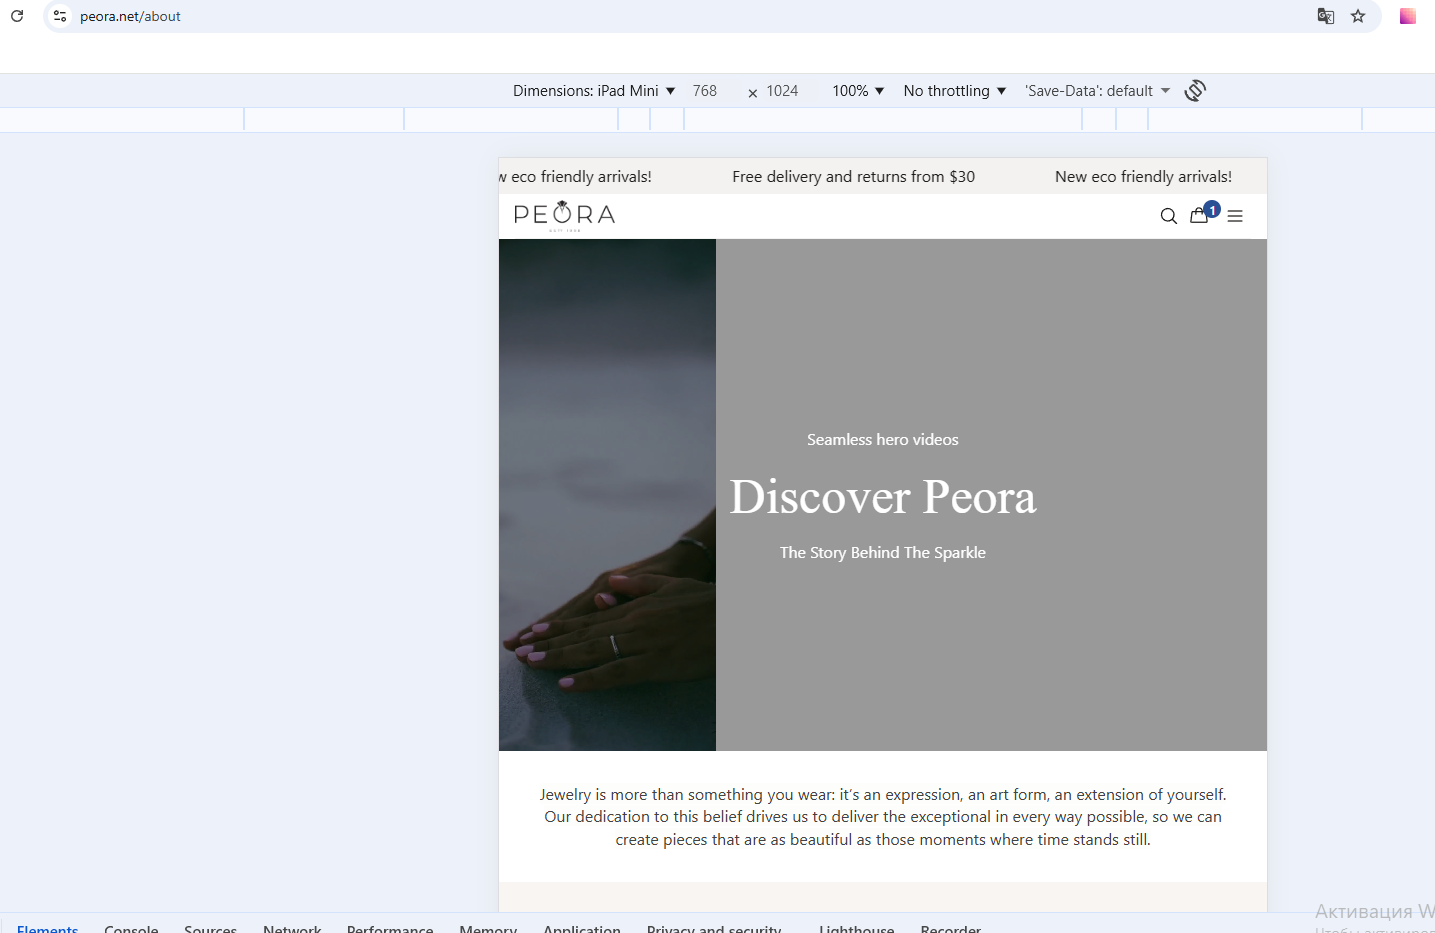This screenshot has height=933, width=1435.
Task: Click the address bar URL peora.net/about
Action: pos(130,16)
